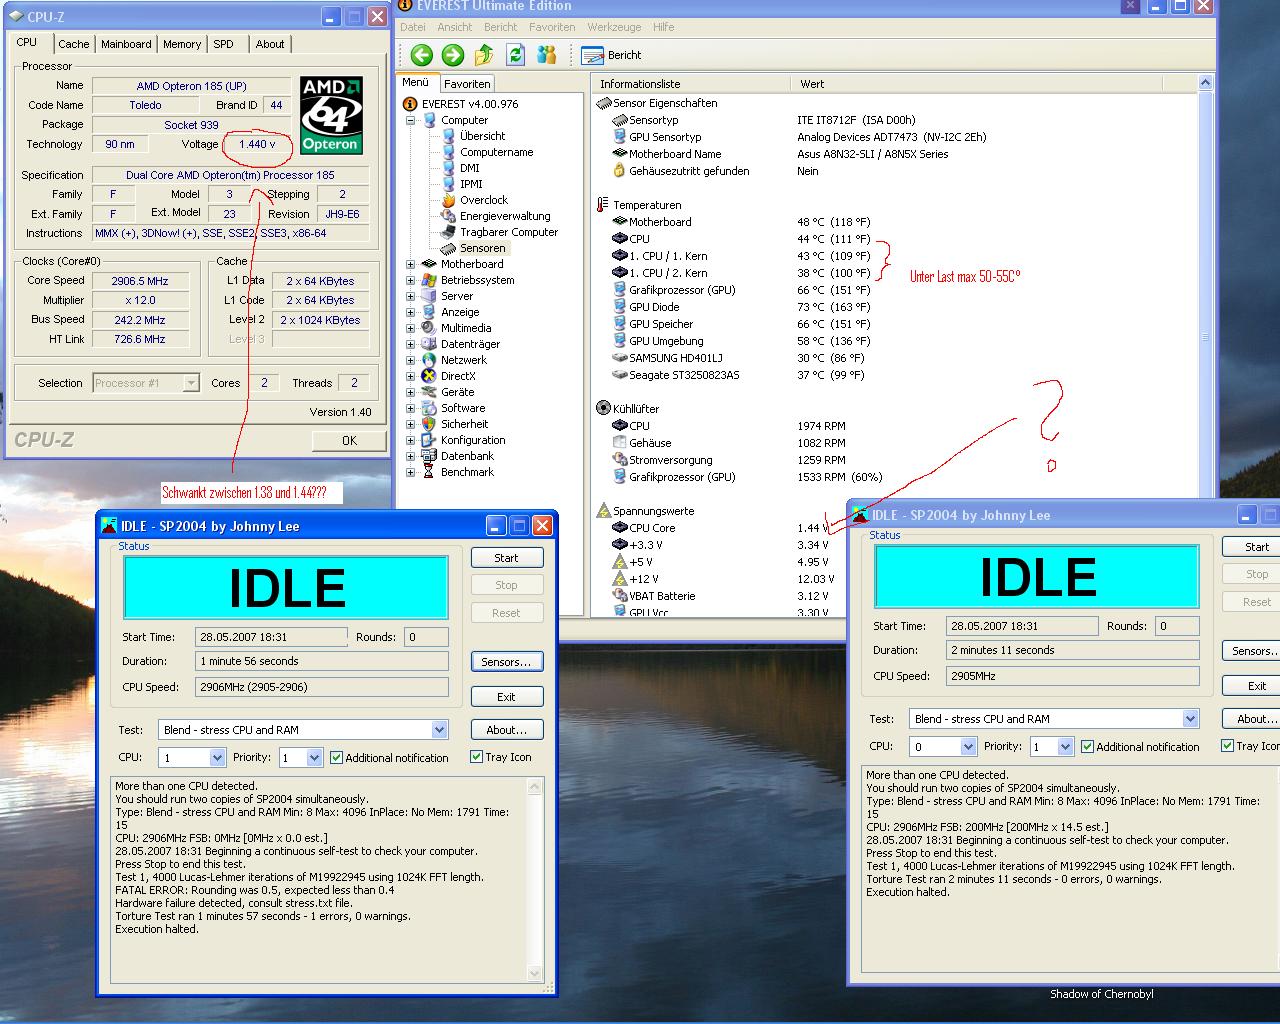This screenshot has width=1280, height=1024.
Task: Click the fan icon beside Kühllüfter
Action: coord(603,408)
